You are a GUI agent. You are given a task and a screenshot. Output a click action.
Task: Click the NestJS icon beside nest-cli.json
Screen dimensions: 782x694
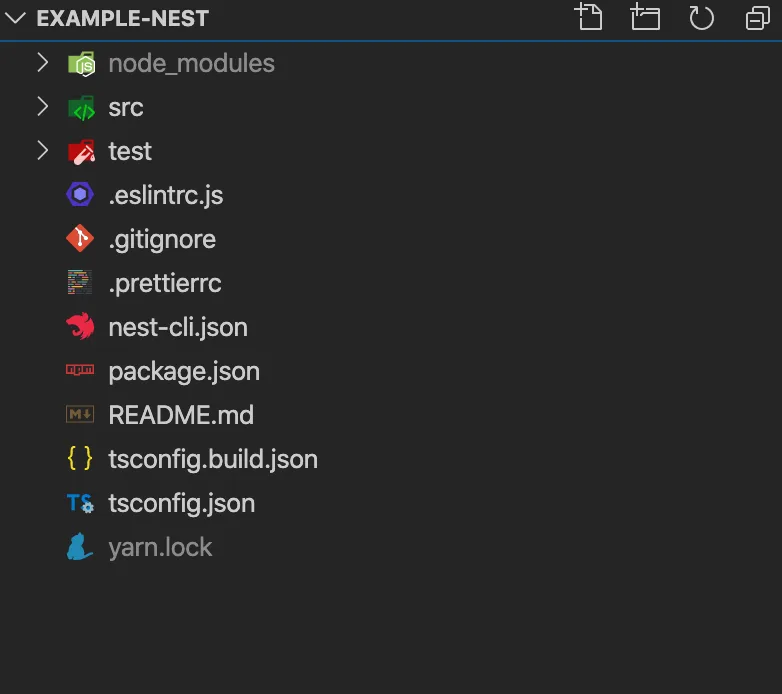tap(80, 327)
